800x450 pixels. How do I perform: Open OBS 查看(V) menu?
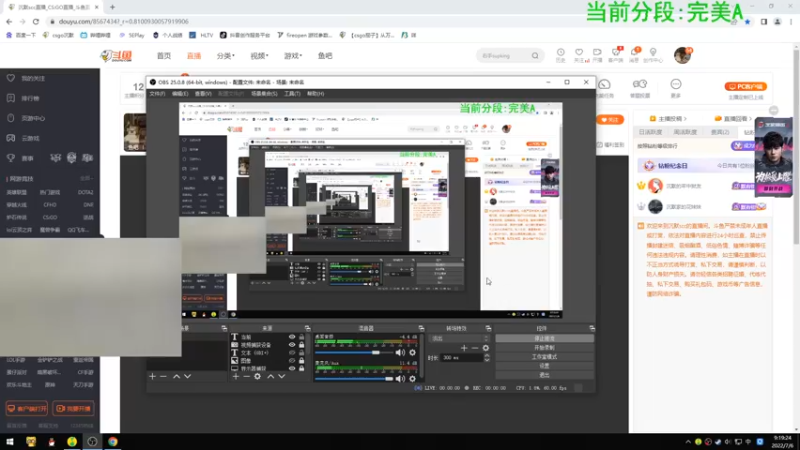click(x=203, y=94)
